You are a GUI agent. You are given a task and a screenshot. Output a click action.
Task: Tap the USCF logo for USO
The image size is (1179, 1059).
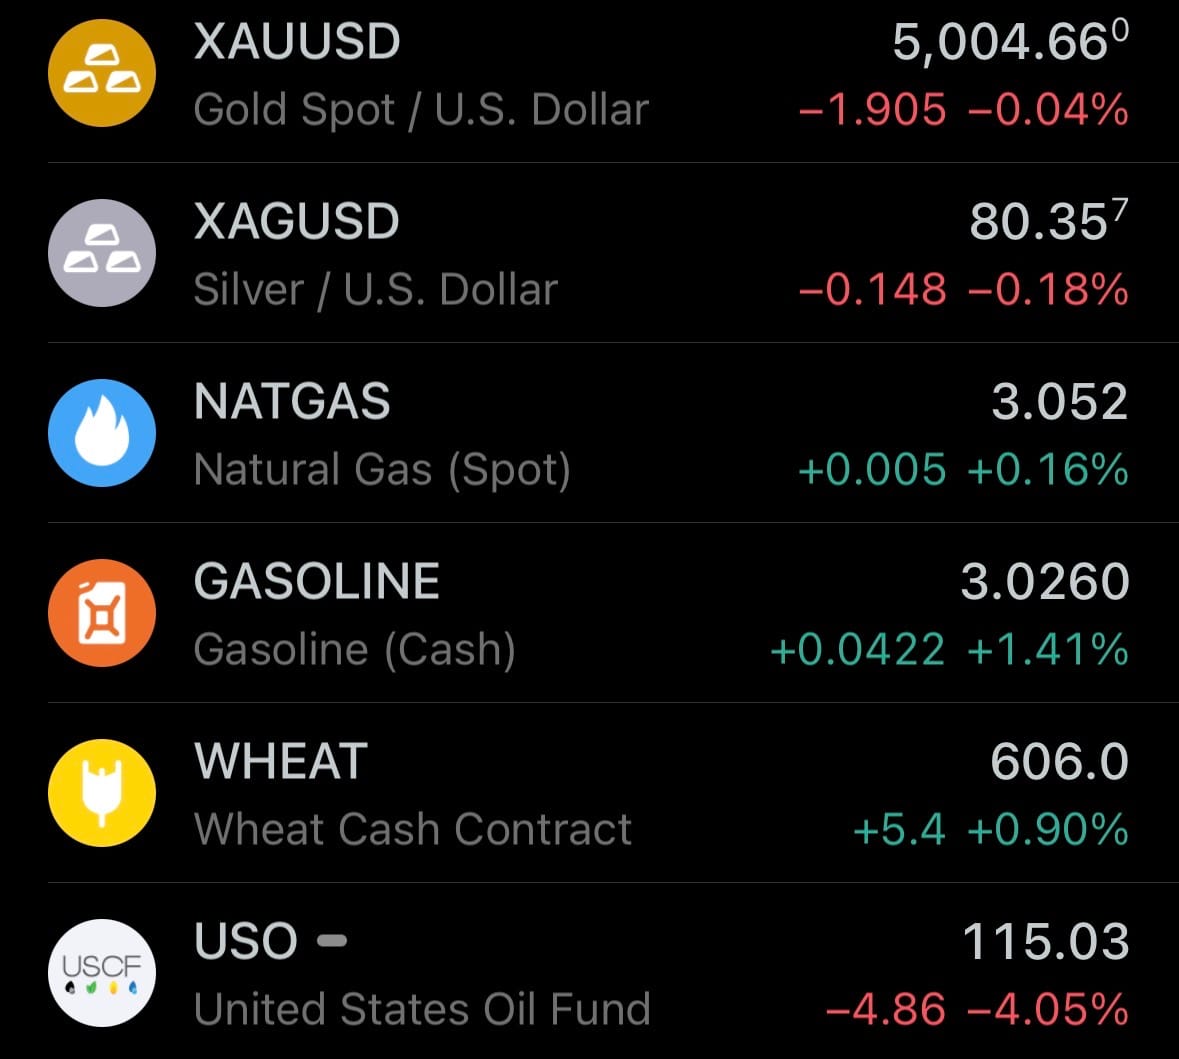tap(102, 973)
